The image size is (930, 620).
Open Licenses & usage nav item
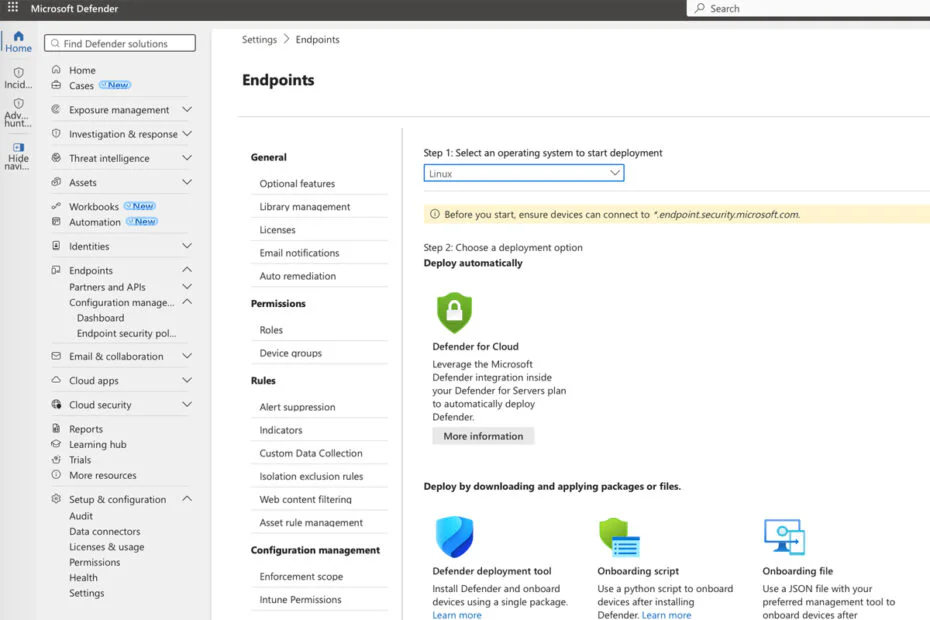click(x=106, y=547)
